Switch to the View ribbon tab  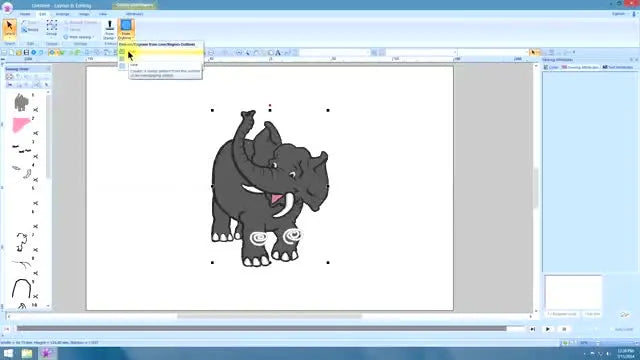tap(103, 14)
